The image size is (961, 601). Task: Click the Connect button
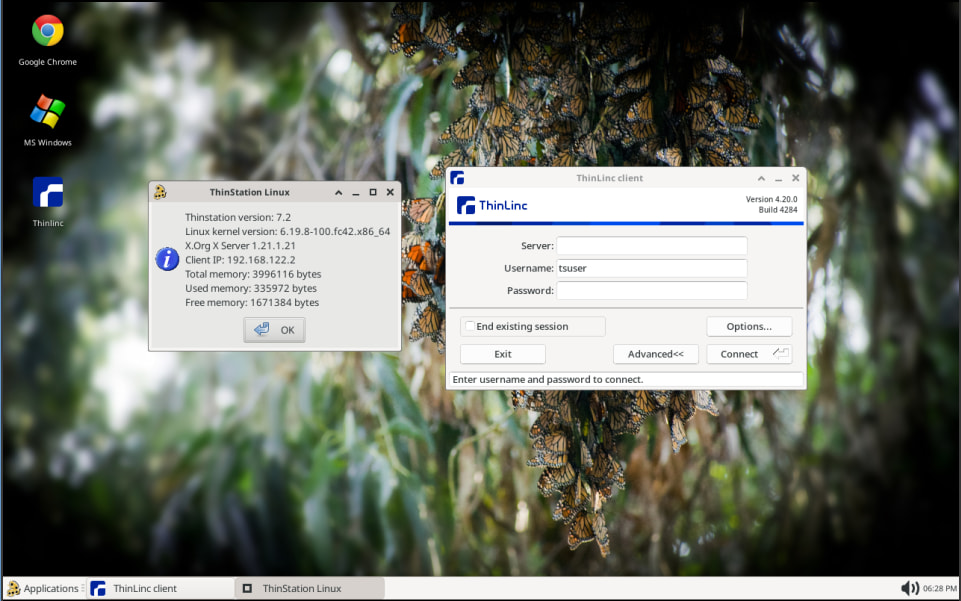click(749, 354)
